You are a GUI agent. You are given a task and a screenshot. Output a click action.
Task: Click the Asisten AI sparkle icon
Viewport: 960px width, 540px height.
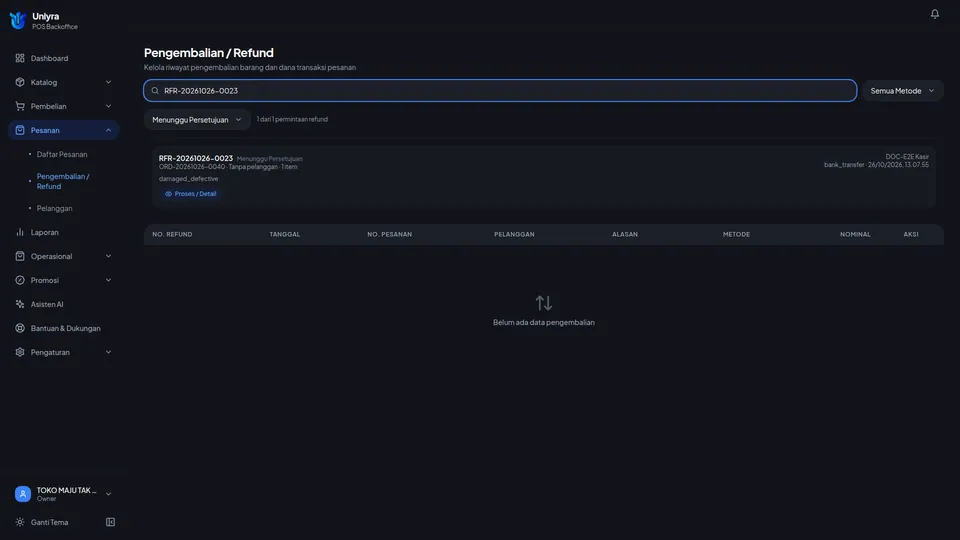[x=20, y=304]
